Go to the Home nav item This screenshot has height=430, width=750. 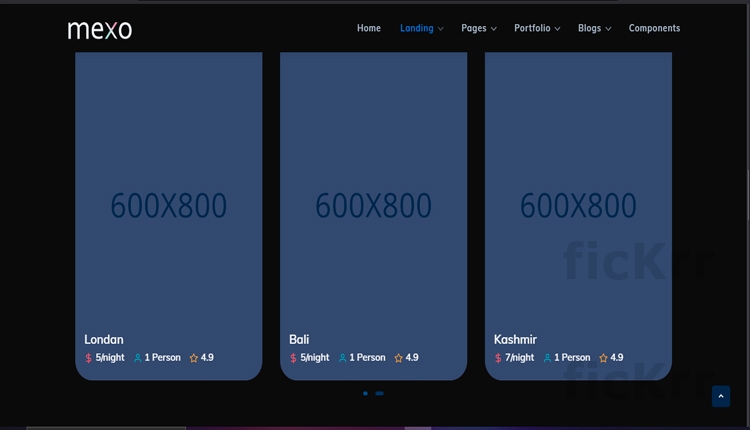coord(369,28)
